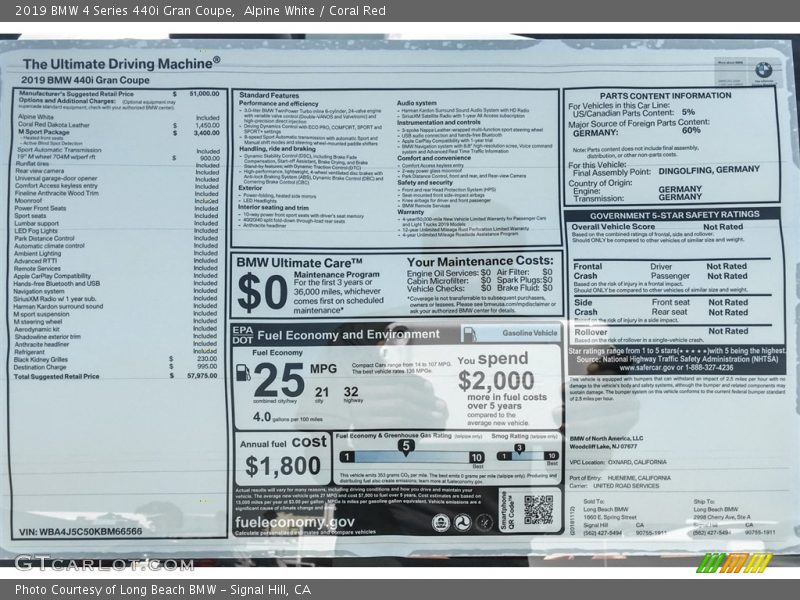Click the fuel pump icon beside 25 MPG
The width and height of the screenshot is (800, 600).
(x=243, y=372)
